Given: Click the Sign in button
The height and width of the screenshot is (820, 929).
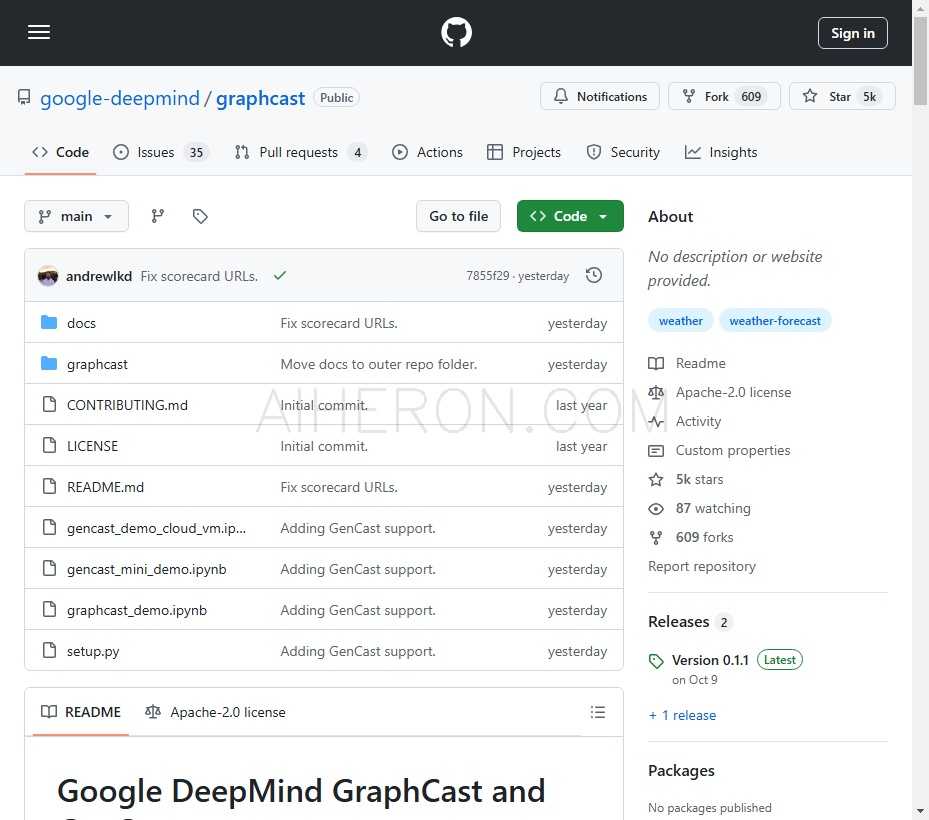Looking at the screenshot, I should (x=852, y=33).
